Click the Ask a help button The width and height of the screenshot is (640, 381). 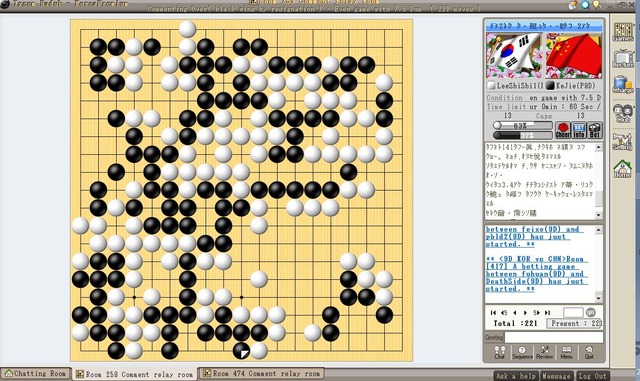pyautogui.click(x=516, y=376)
